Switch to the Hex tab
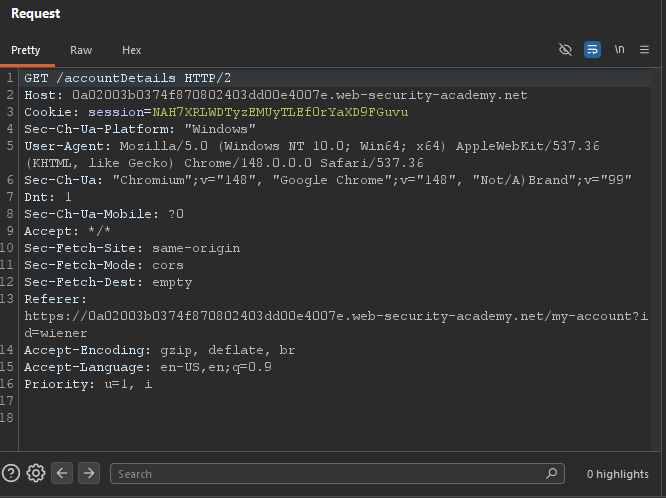Viewport: 666px width, 498px height. [x=131, y=50]
